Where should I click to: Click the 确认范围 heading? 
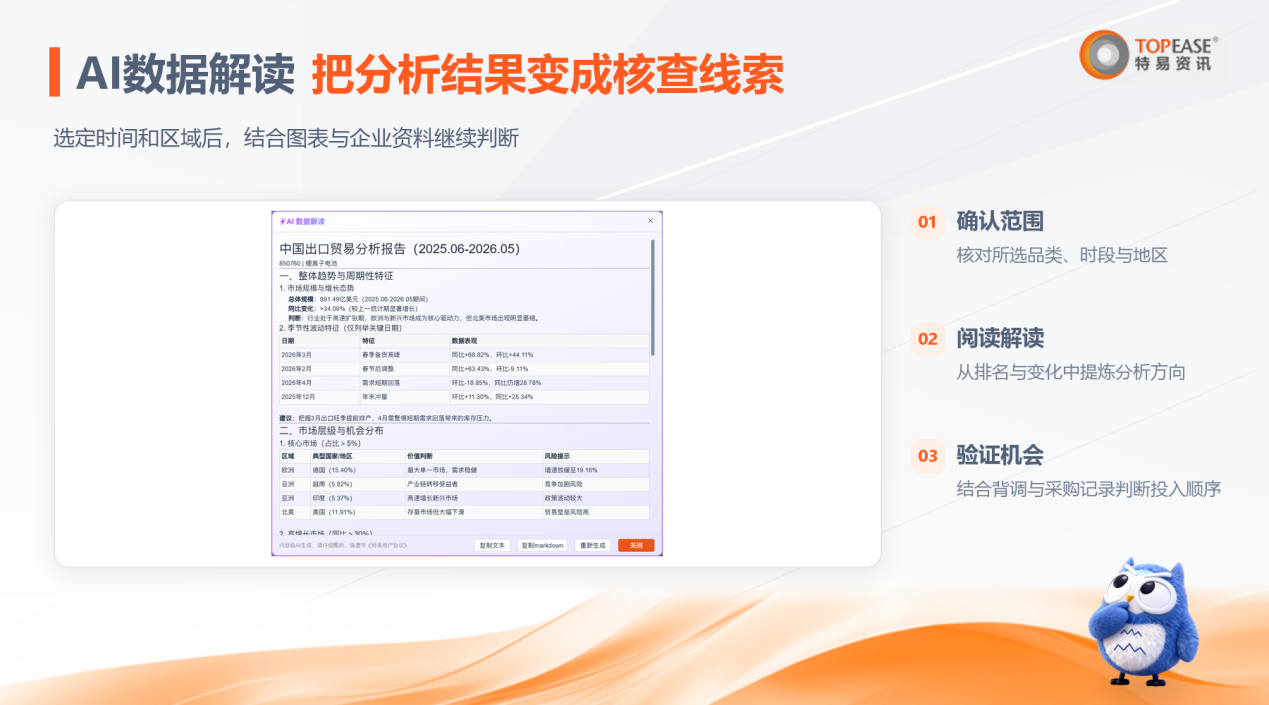[1000, 221]
